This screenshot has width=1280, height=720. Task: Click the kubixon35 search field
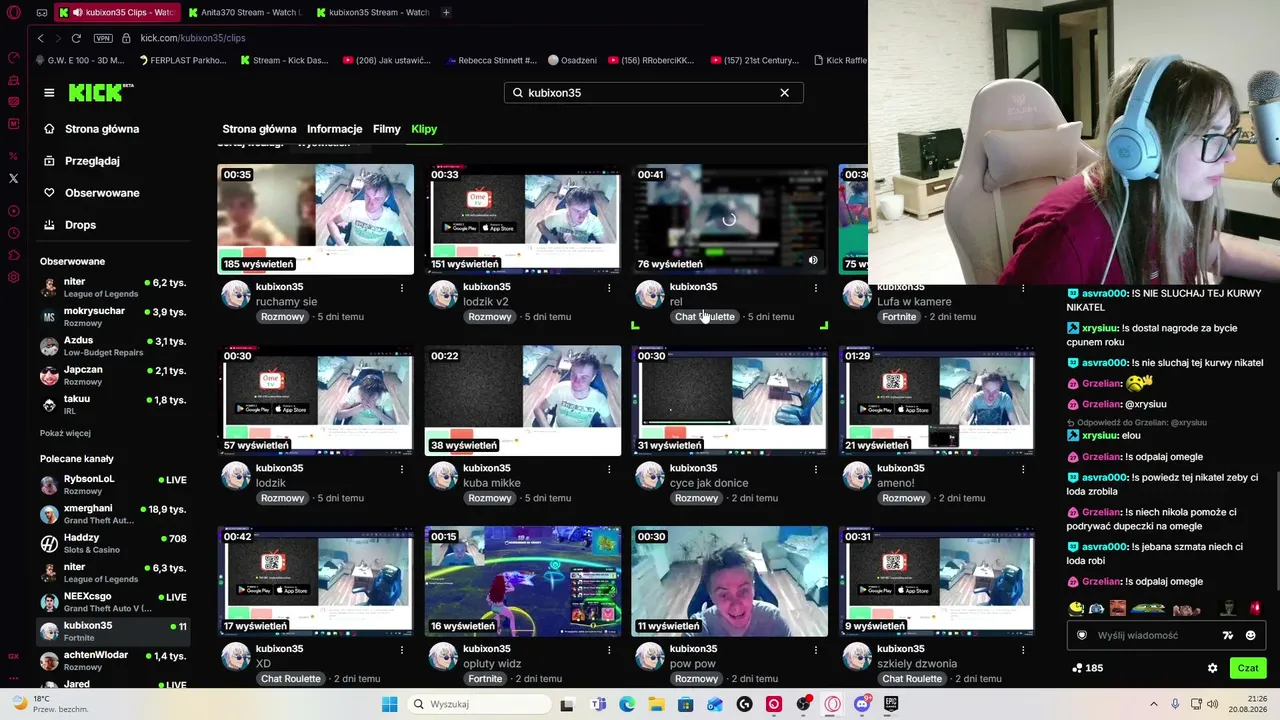653,93
